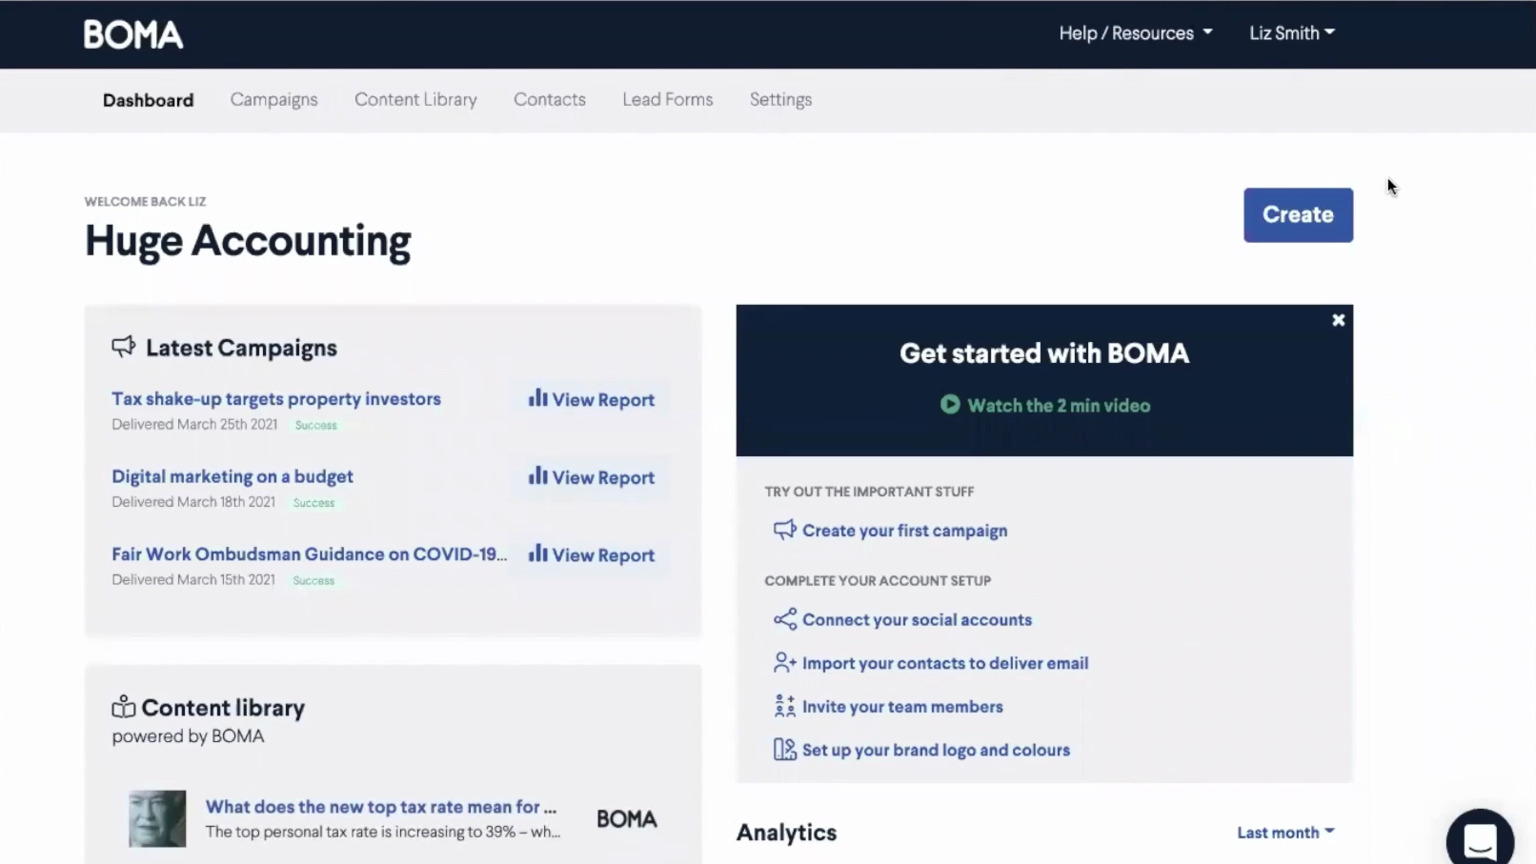Click the add-person icon for Import contacts
The image size is (1536, 864).
(785, 663)
